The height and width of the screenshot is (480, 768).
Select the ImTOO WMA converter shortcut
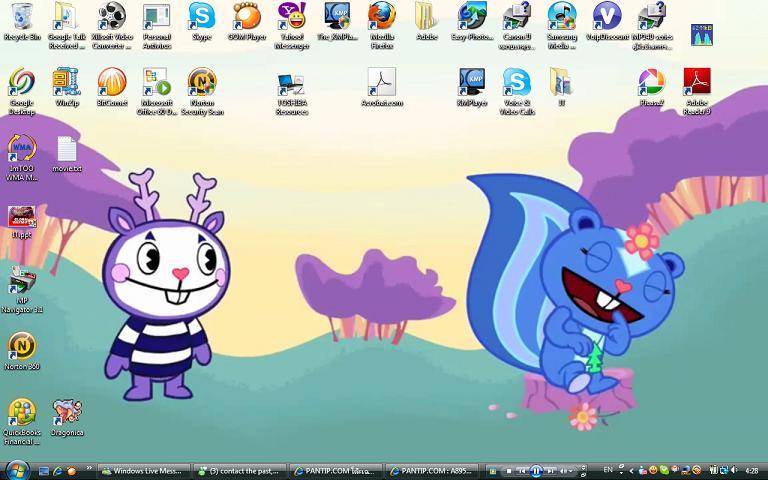click(22, 158)
